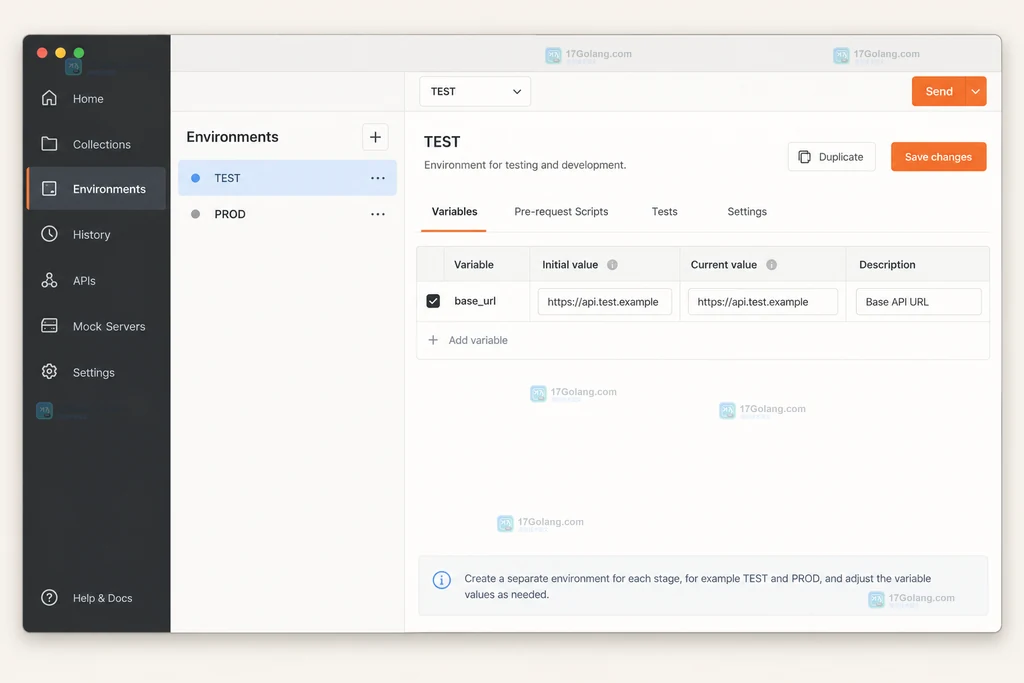Click the Send button
The height and width of the screenshot is (683, 1024).
938,91
